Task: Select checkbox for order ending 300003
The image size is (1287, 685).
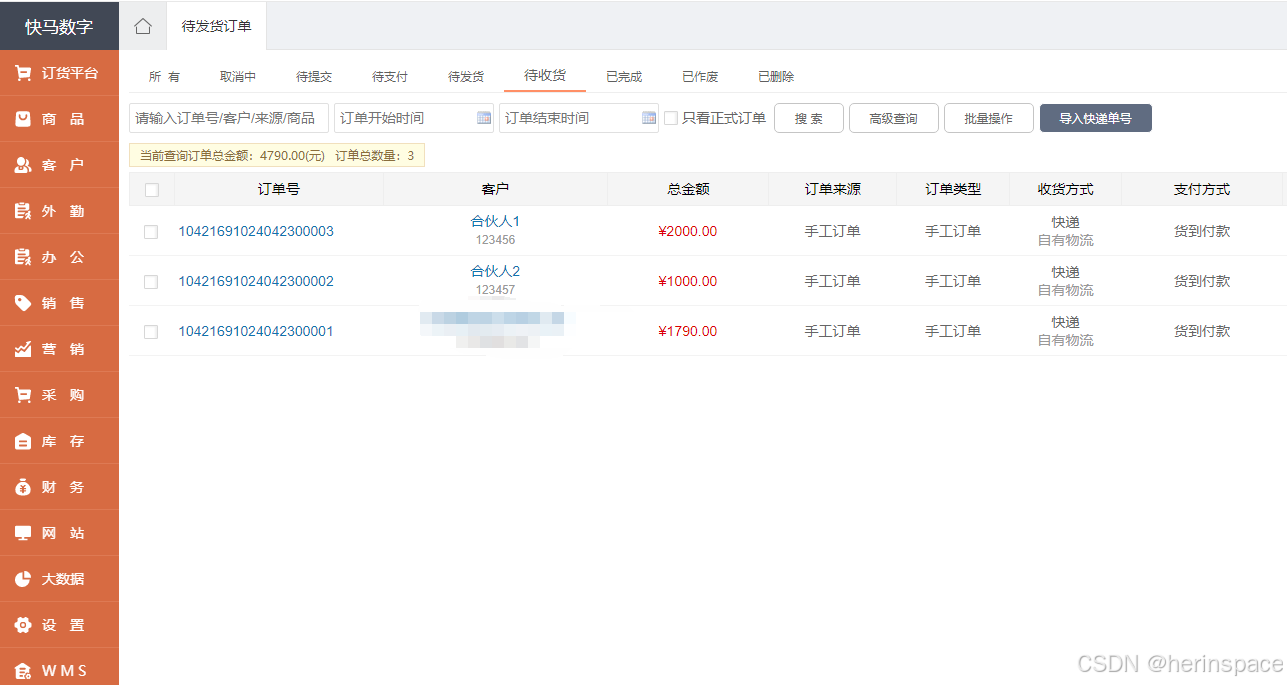Action: [x=151, y=232]
